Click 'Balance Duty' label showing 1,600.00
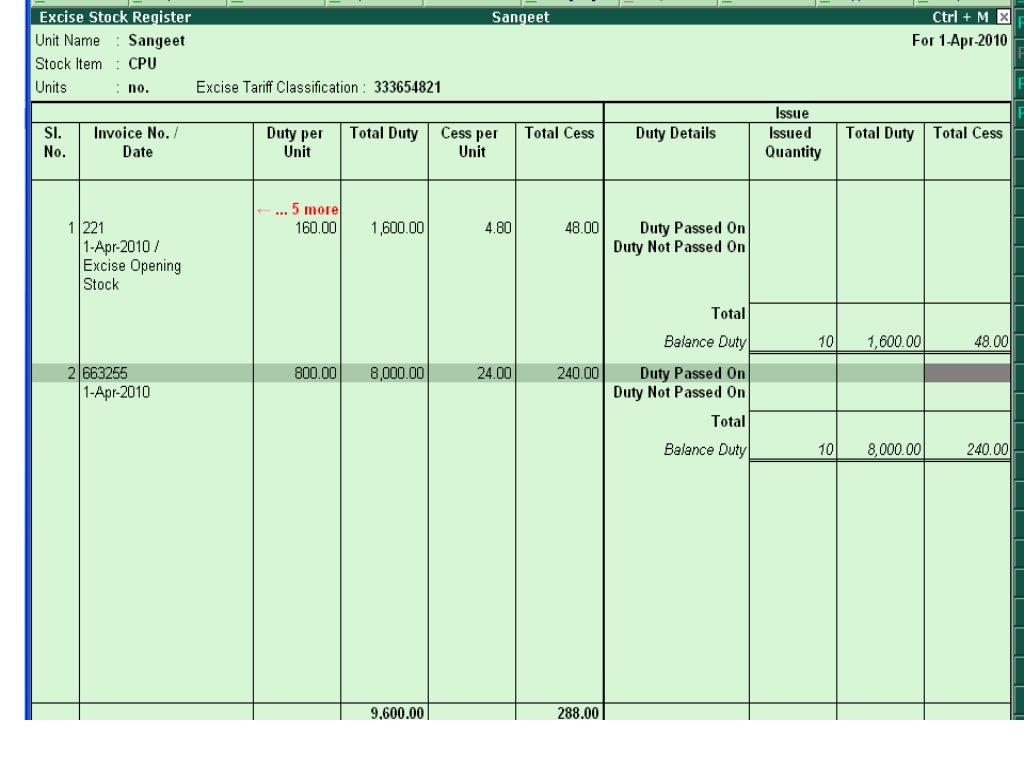1024x768 pixels. 705,342
